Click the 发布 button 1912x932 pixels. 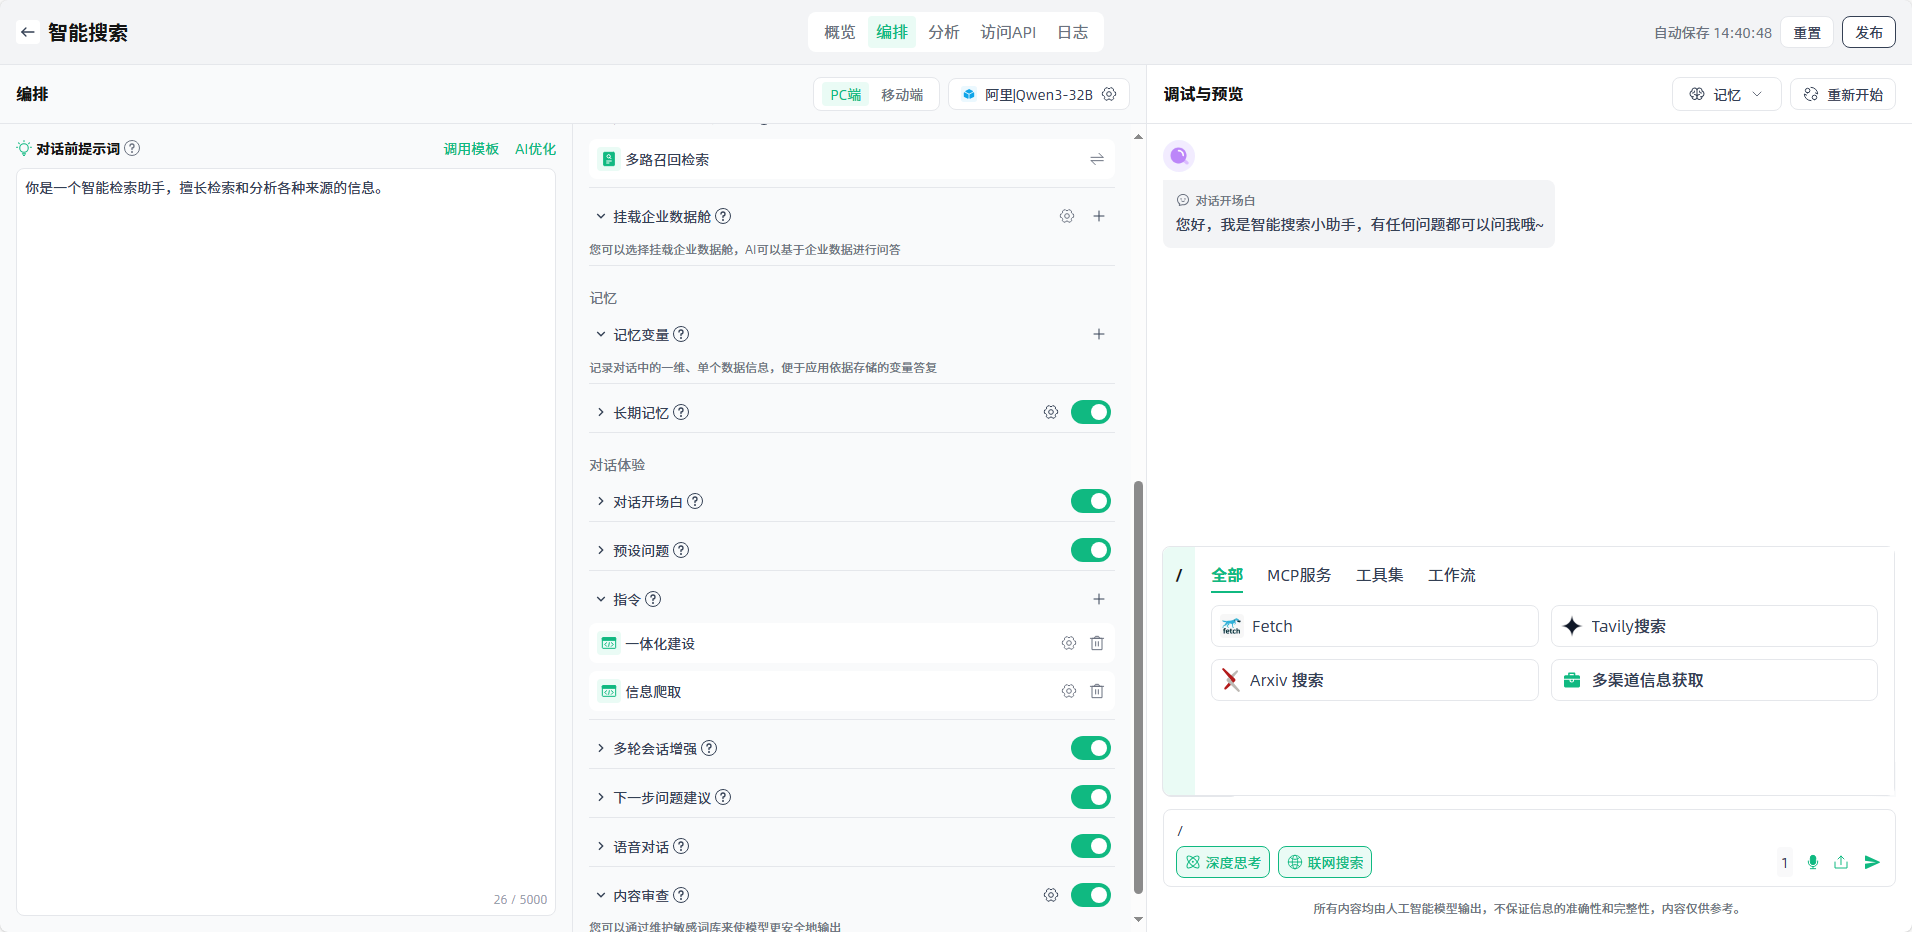tap(1868, 32)
